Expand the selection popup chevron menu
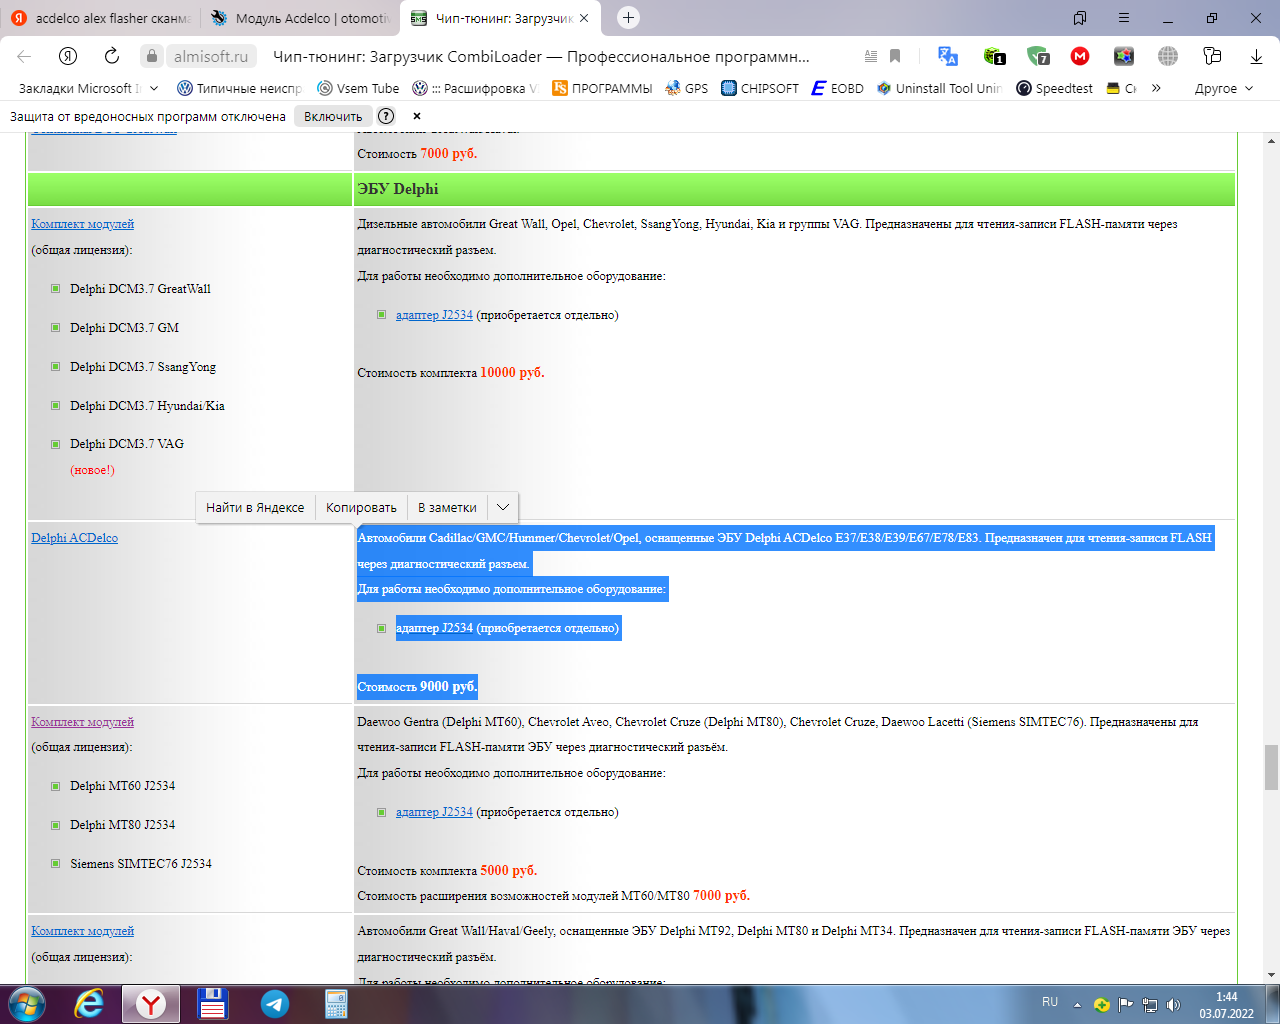The image size is (1280, 1024). click(x=503, y=507)
